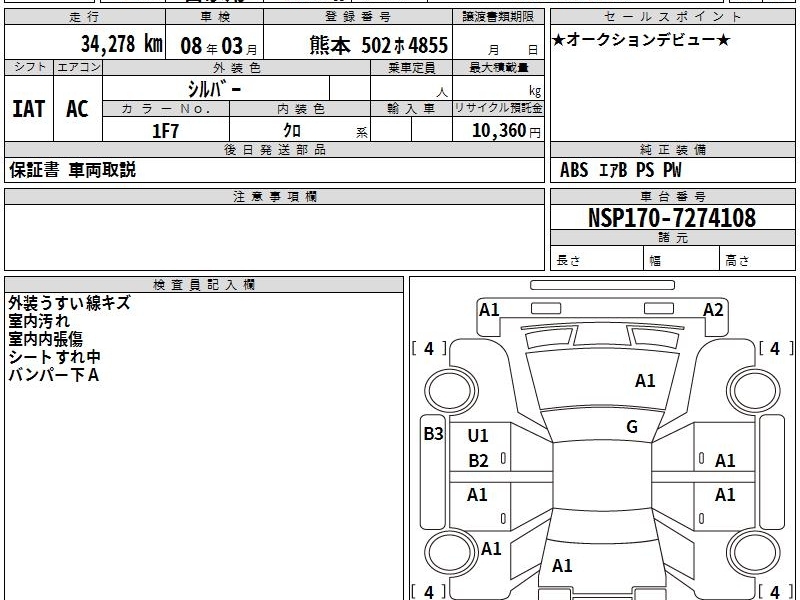800x600 pixels.
Task: Select the interior color クロ
Action: [292, 130]
